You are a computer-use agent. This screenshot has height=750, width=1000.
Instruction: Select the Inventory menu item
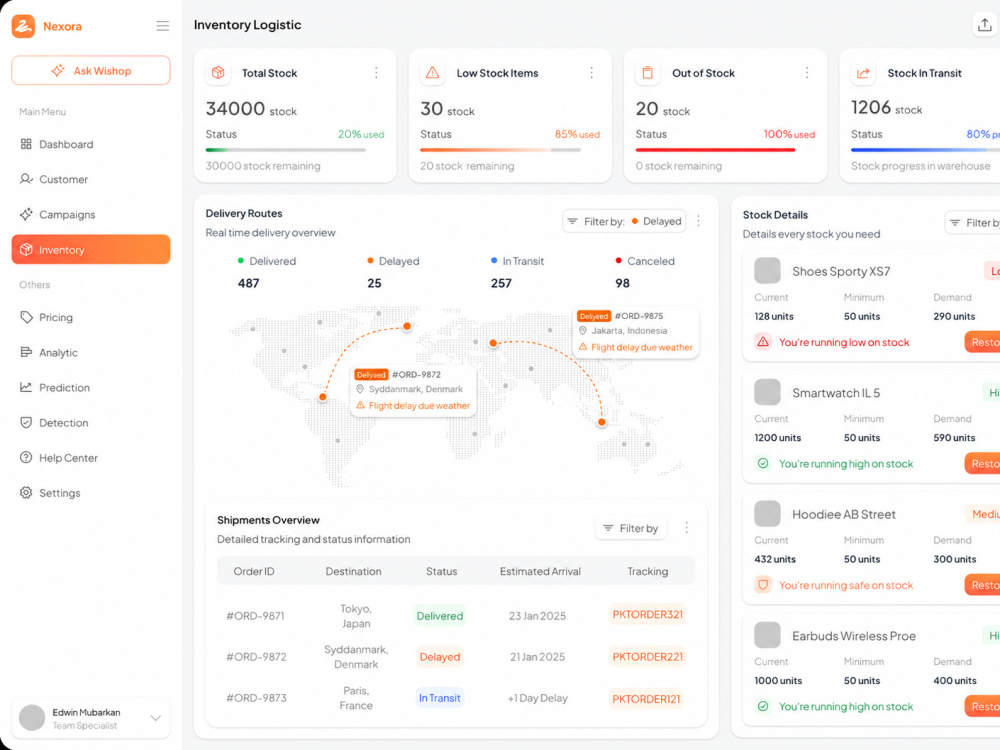click(91, 249)
